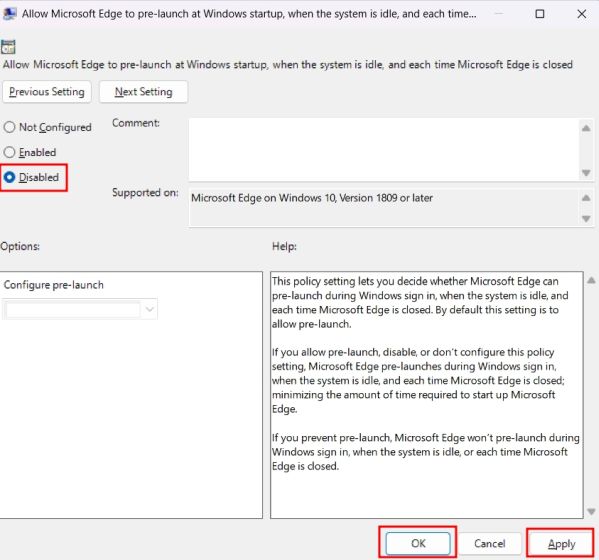Click the policy setting icon below title bar

click(x=8, y=47)
